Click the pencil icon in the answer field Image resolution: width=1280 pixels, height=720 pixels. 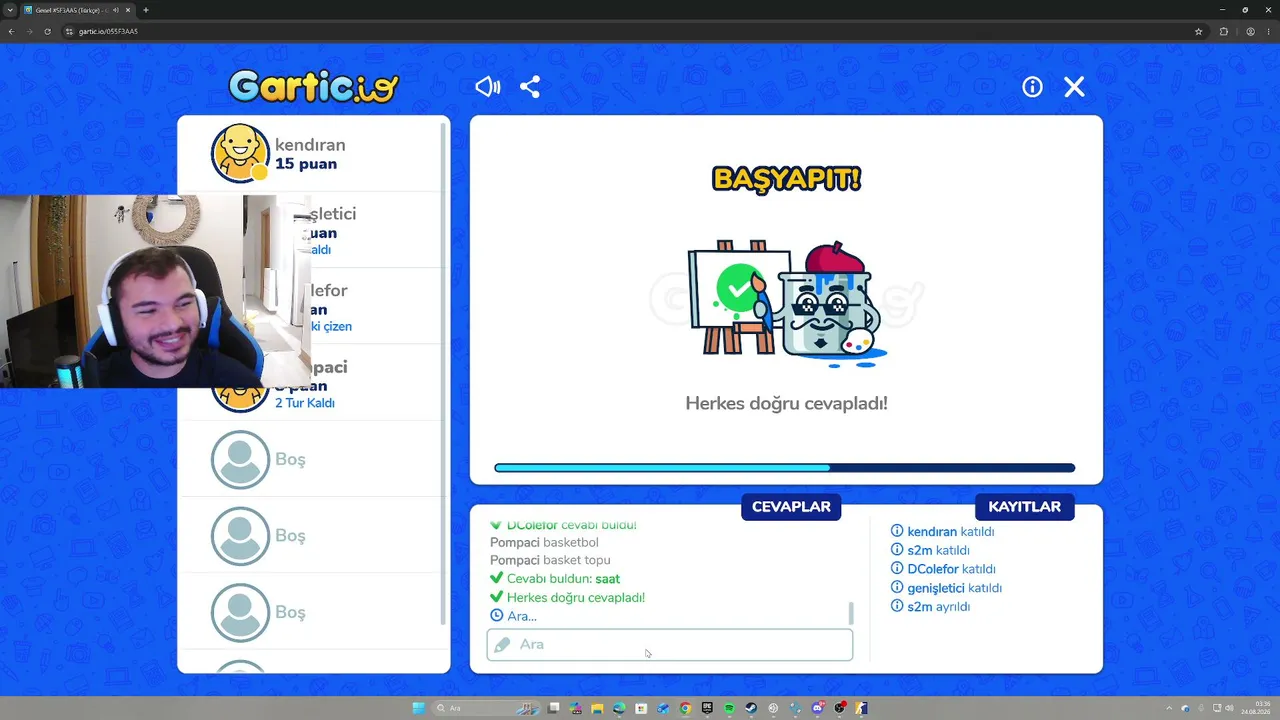click(x=502, y=644)
